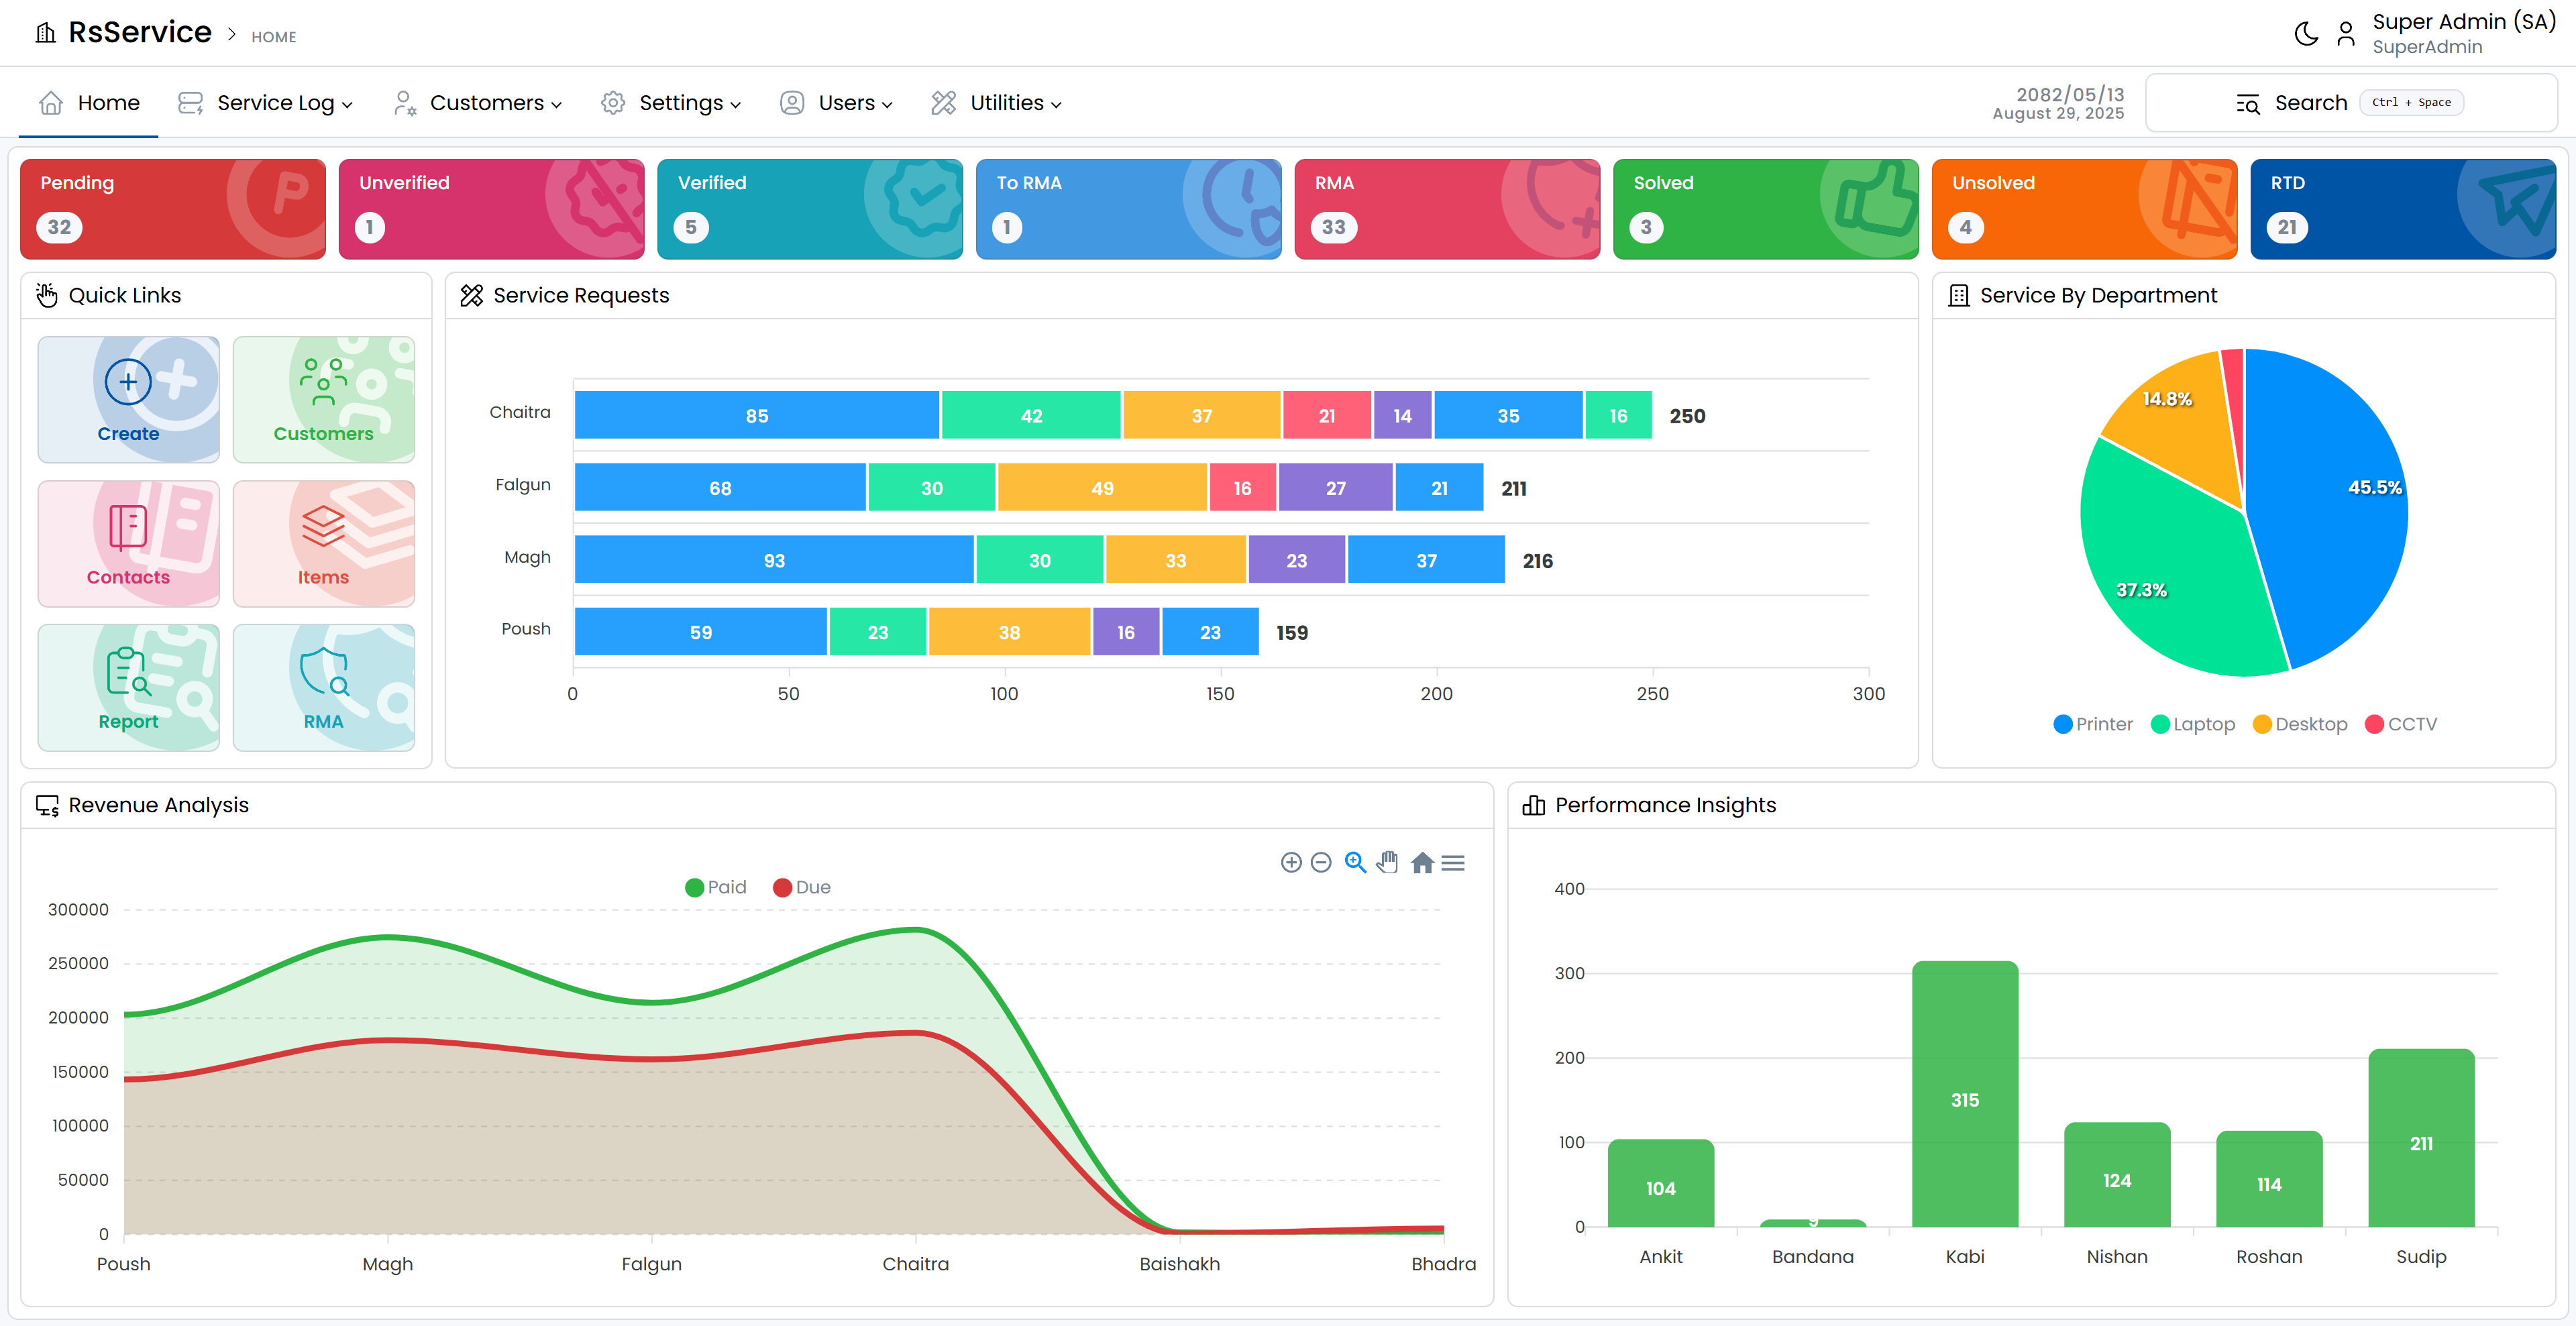Click the Chaitra bar segment labeled 85
The image size is (2576, 1326).
click(757, 416)
